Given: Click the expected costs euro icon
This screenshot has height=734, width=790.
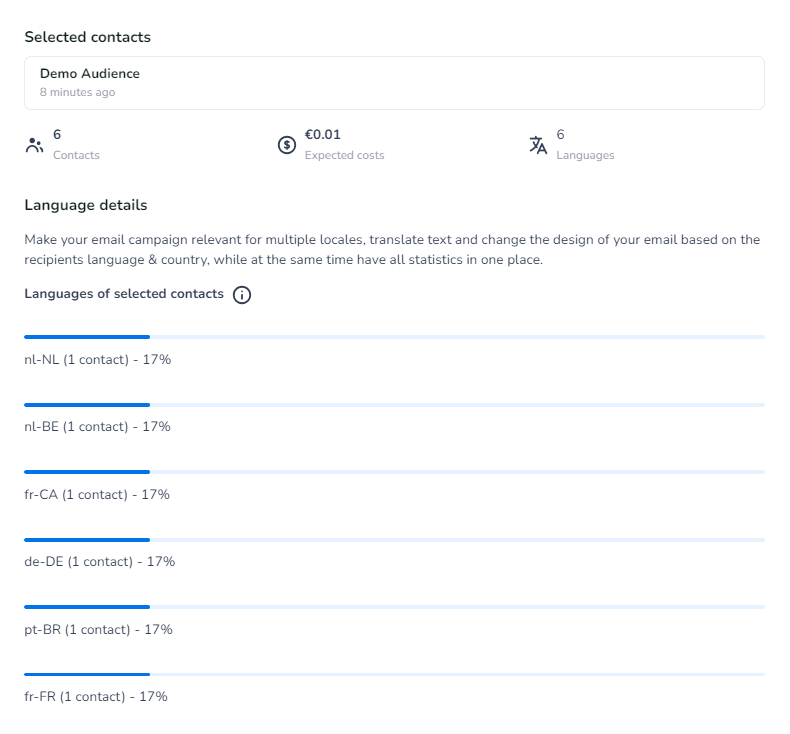Looking at the screenshot, I should click(287, 145).
